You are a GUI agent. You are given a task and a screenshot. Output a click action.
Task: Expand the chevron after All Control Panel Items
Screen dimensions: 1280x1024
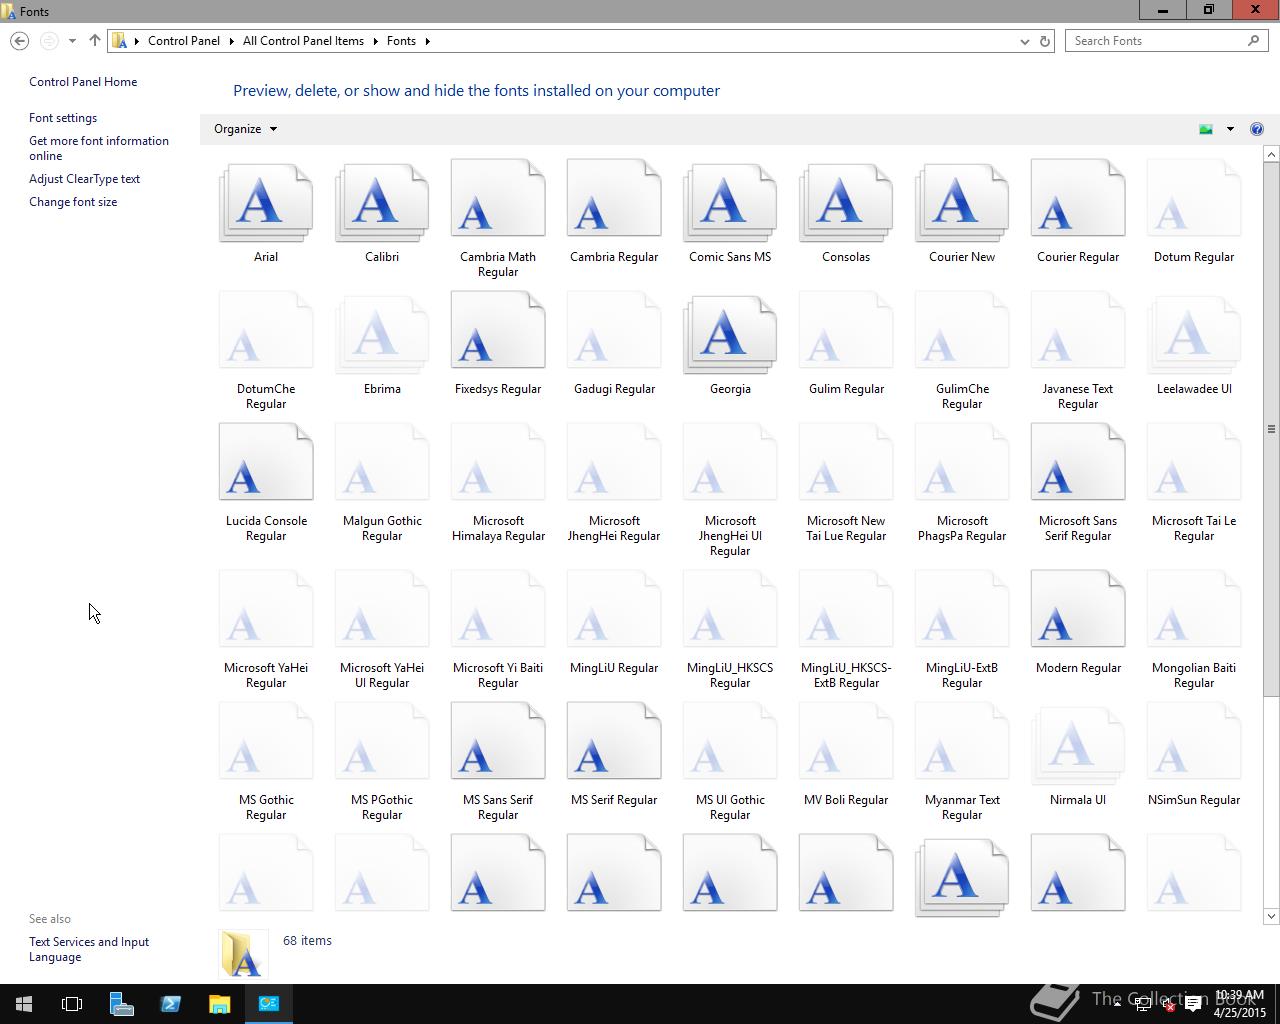[x=376, y=41]
